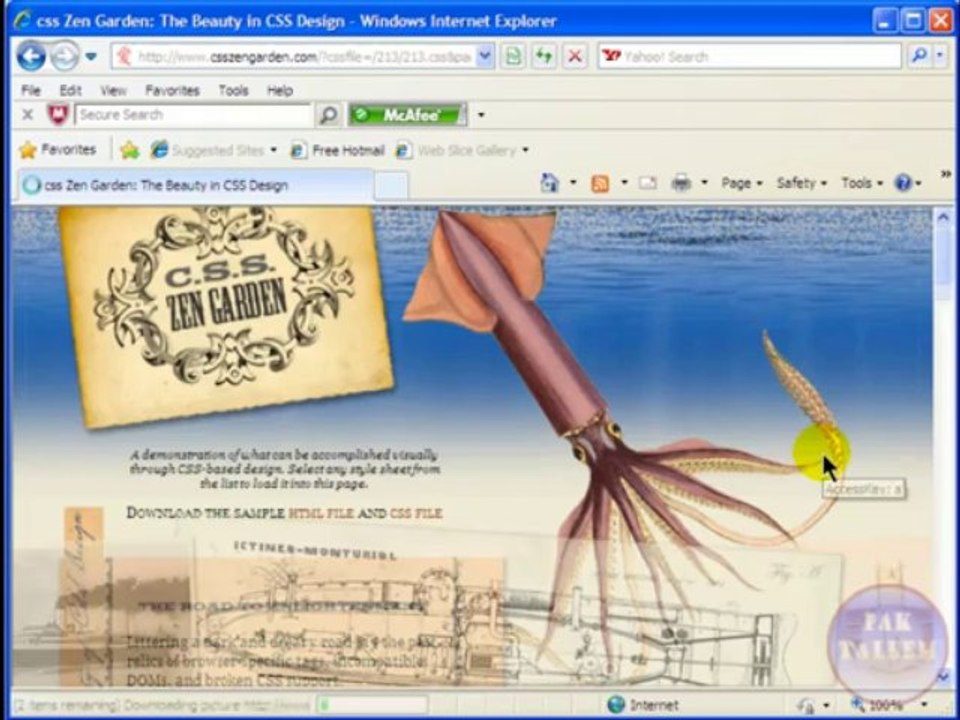Click the orange RSS Feeds icon

point(601,183)
